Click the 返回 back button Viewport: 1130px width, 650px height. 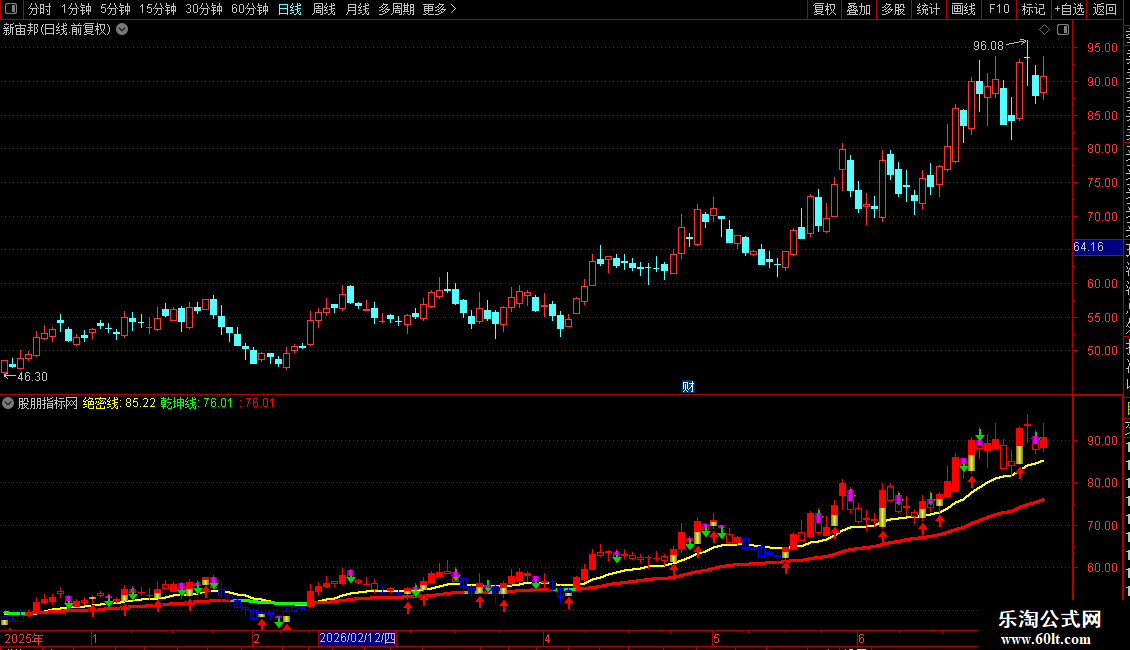pyautogui.click(x=1105, y=9)
